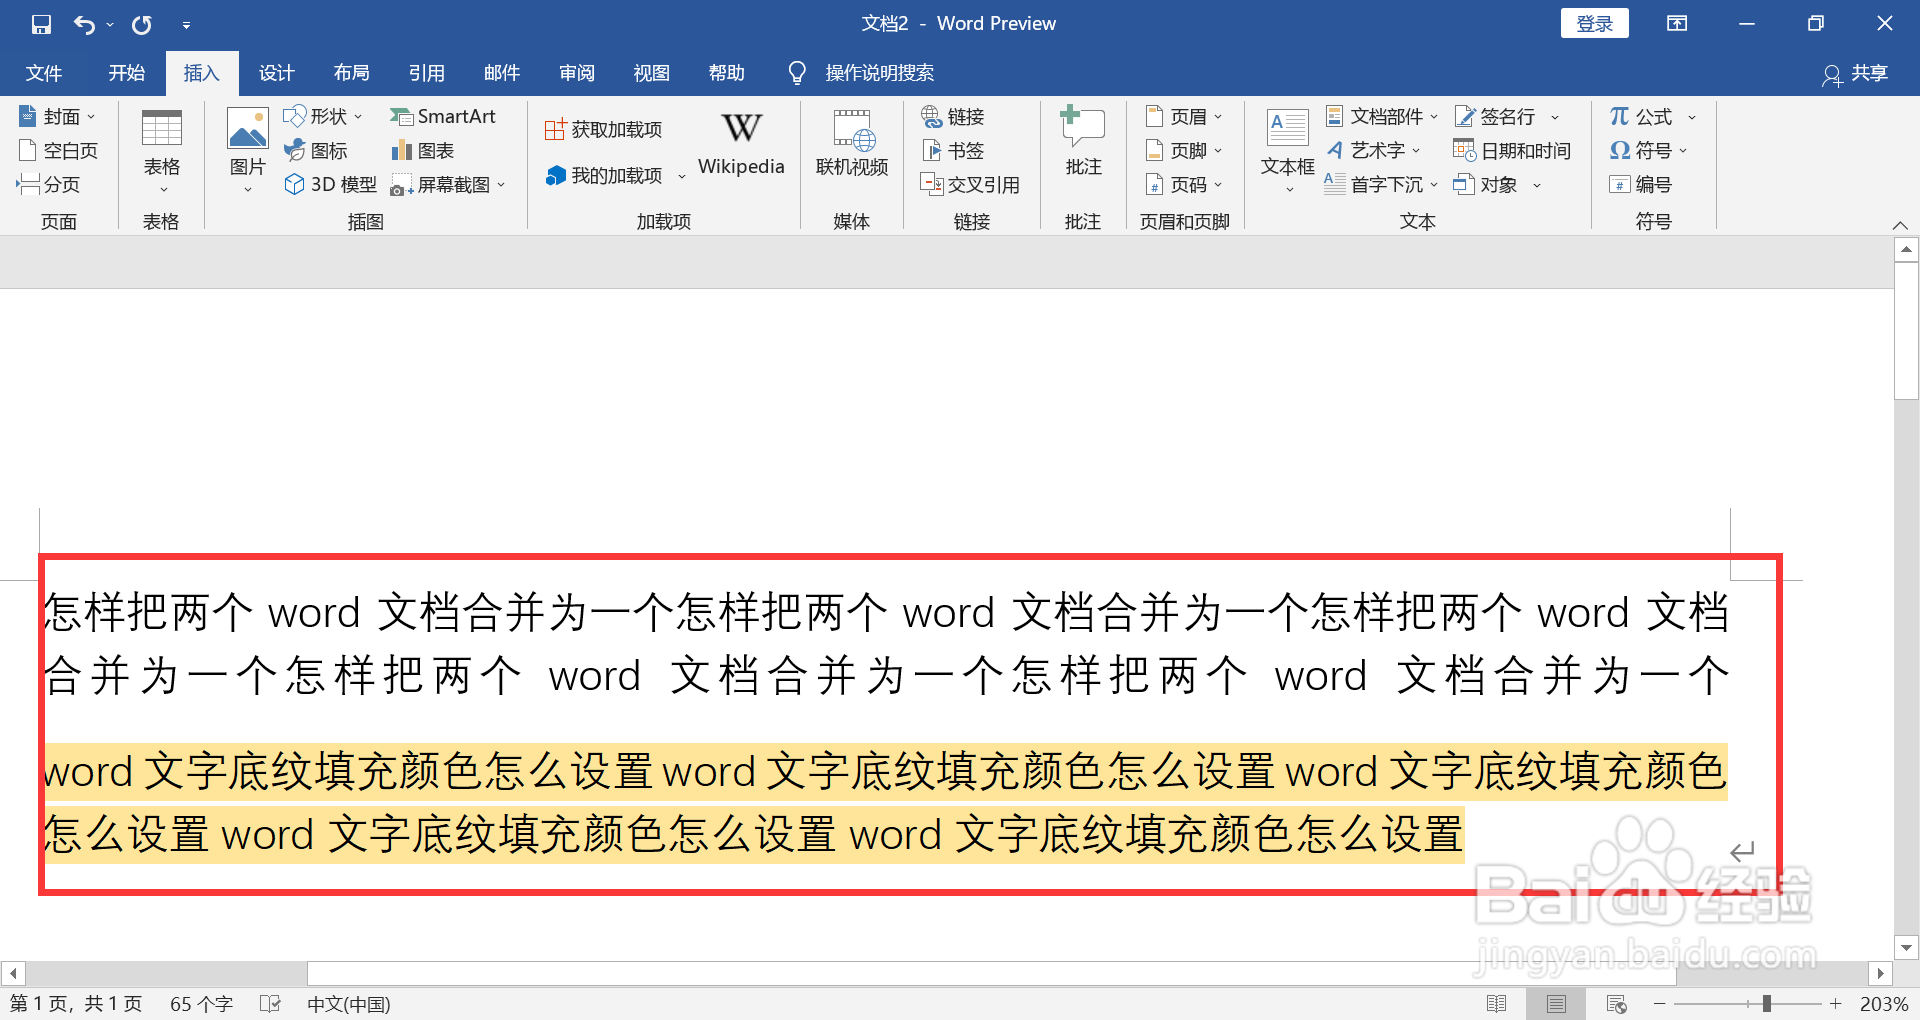1920x1020 pixels.
Task: Click the 图标 icons button
Action: (316, 151)
